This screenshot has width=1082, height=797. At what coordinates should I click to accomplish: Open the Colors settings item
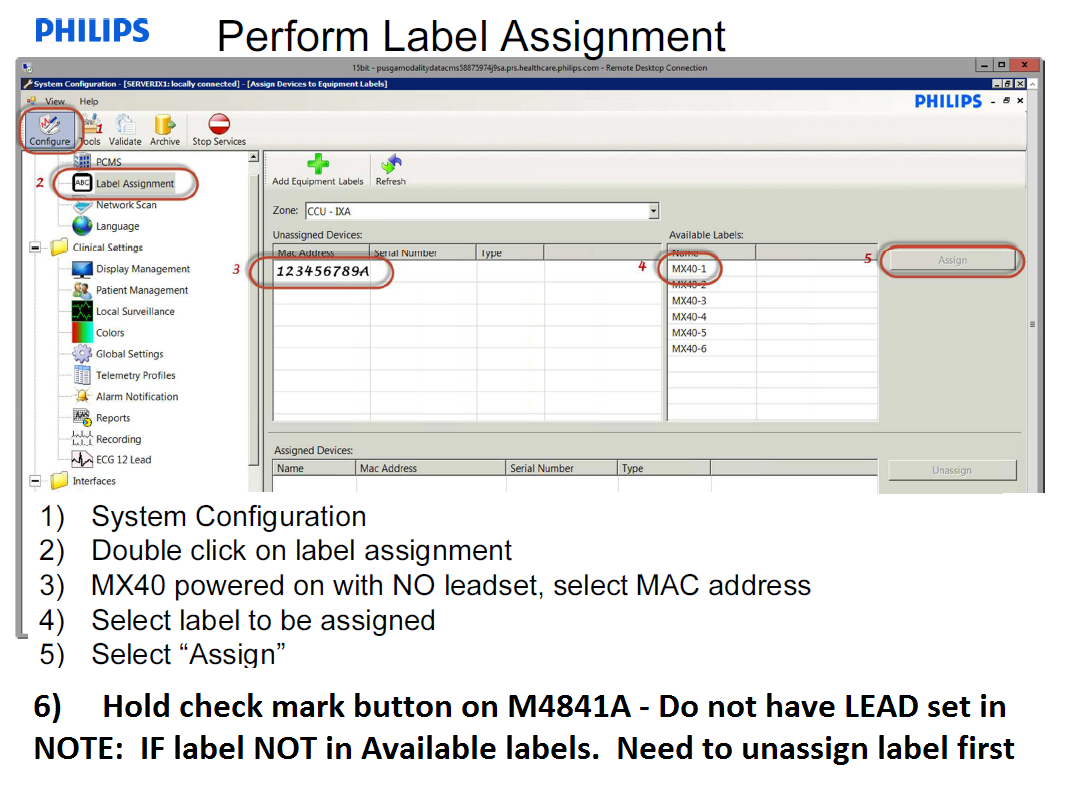click(x=110, y=333)
